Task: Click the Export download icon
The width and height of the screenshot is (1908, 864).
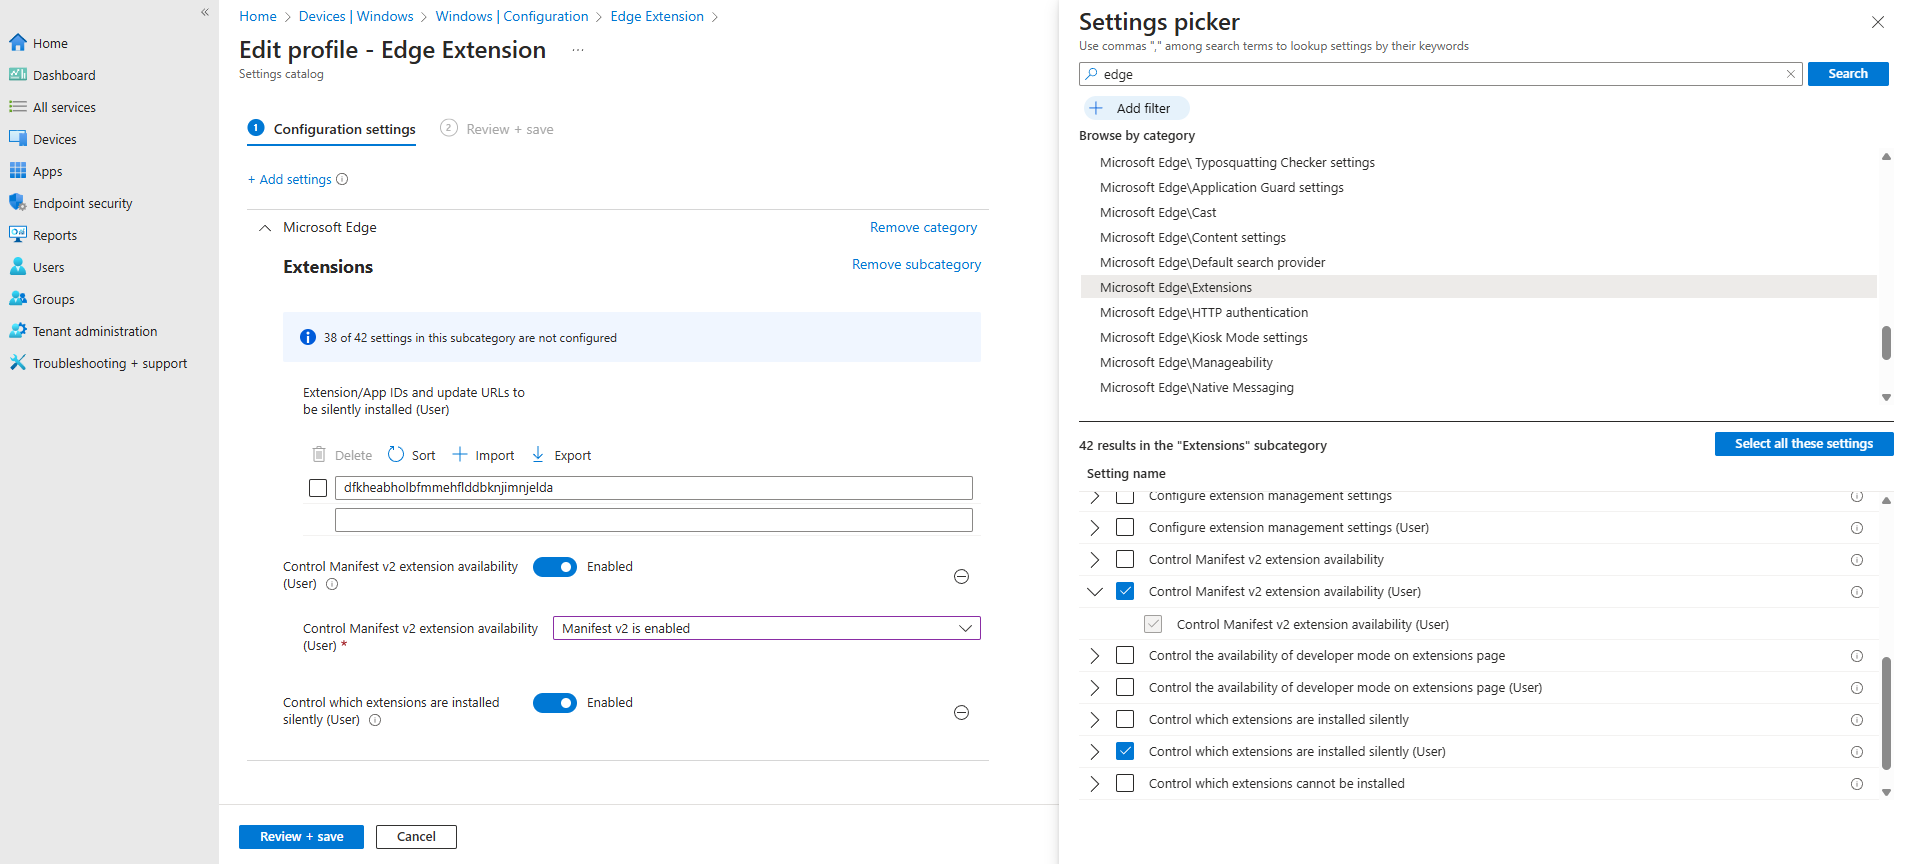Action: click(x=538, y=454)
